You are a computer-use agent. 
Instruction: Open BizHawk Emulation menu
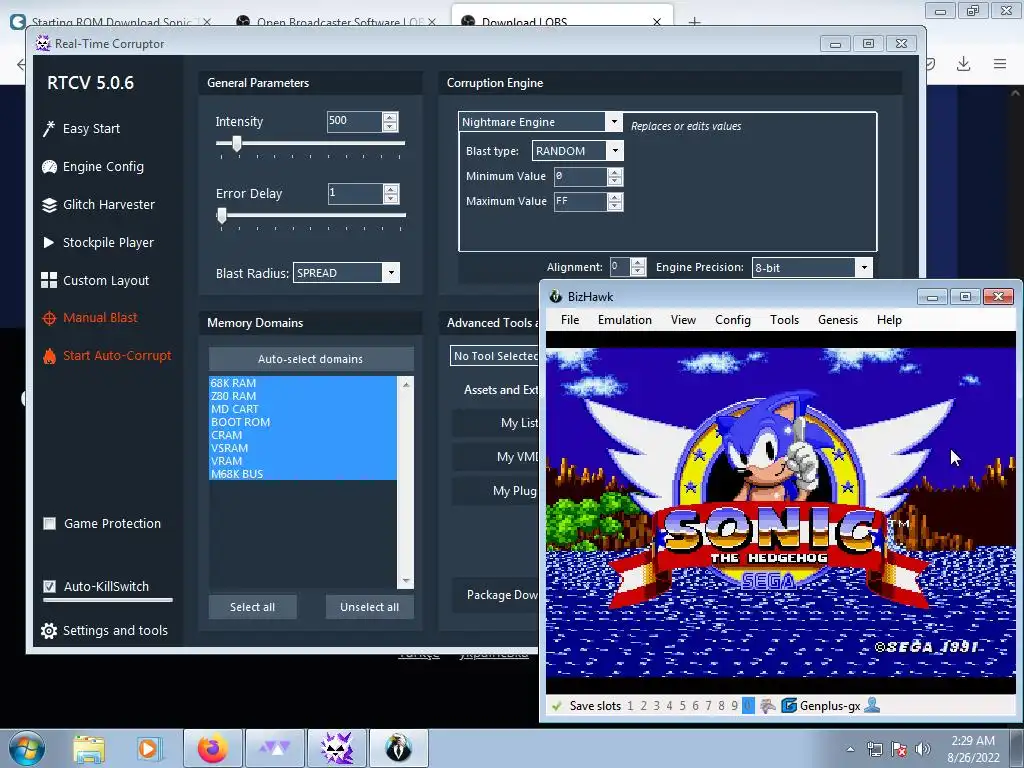point(624,320)
